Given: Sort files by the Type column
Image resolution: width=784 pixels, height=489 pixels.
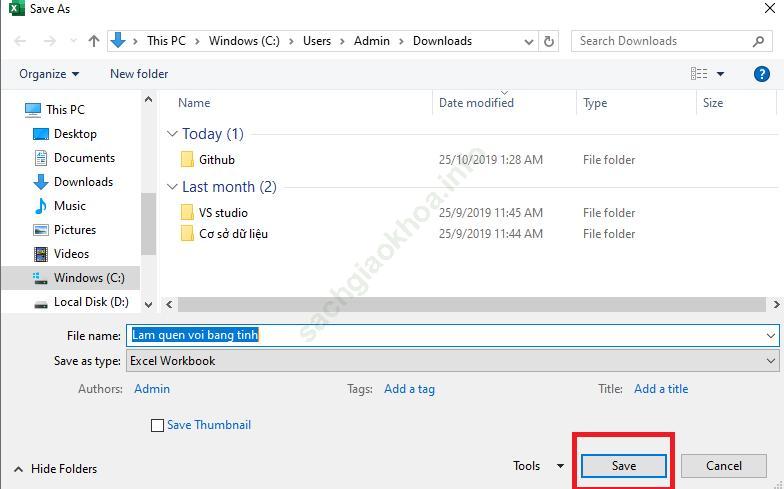Looking at the screenshot, I should tap(595, 102).
